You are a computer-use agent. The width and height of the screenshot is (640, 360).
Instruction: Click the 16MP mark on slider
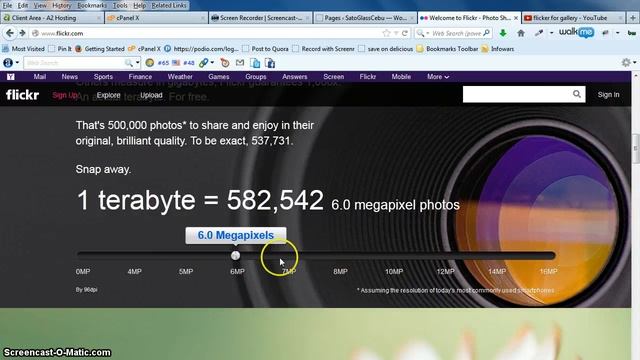point(548,271)
